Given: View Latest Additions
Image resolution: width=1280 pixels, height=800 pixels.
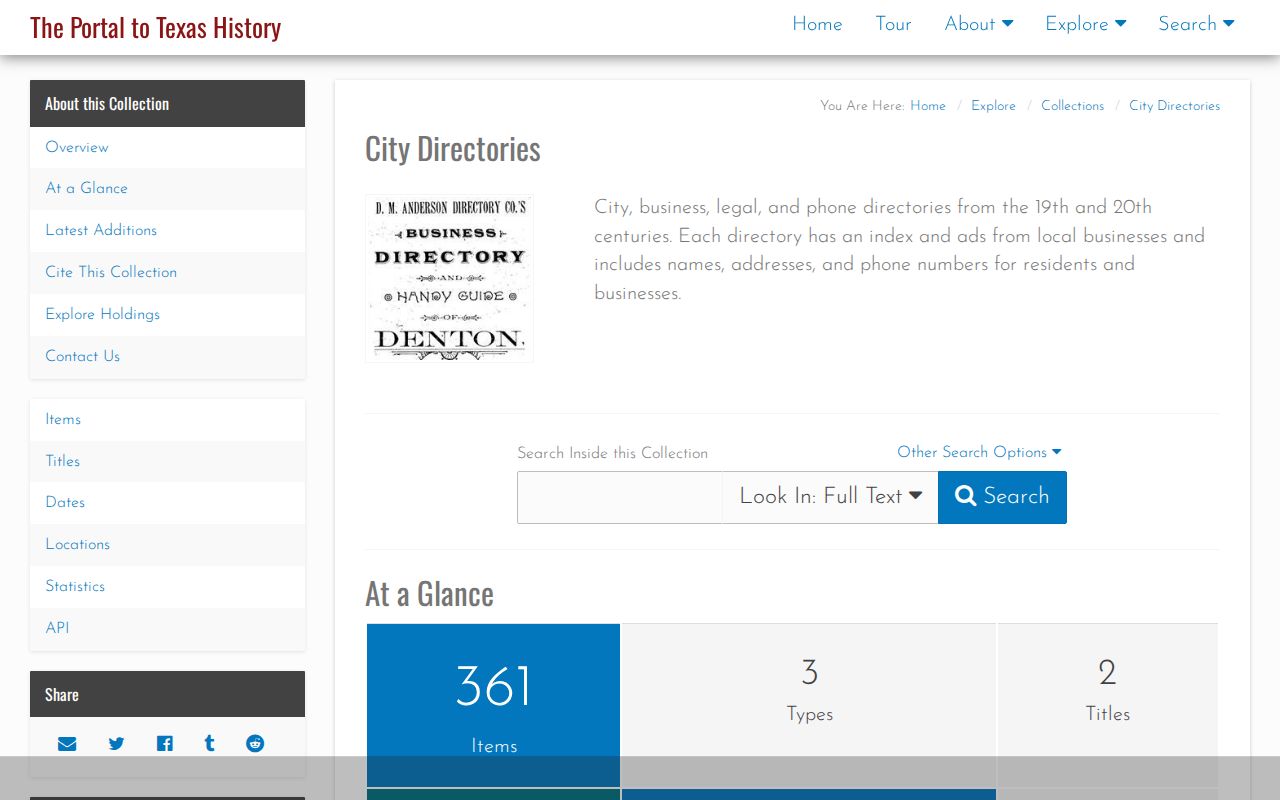Looking at the screenshot, I should (x=167, y=230).
